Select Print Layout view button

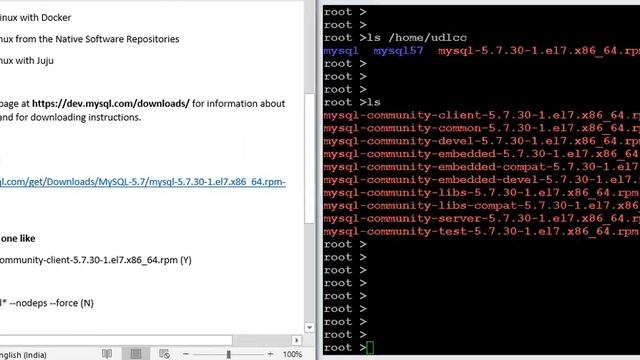(136, 354)
